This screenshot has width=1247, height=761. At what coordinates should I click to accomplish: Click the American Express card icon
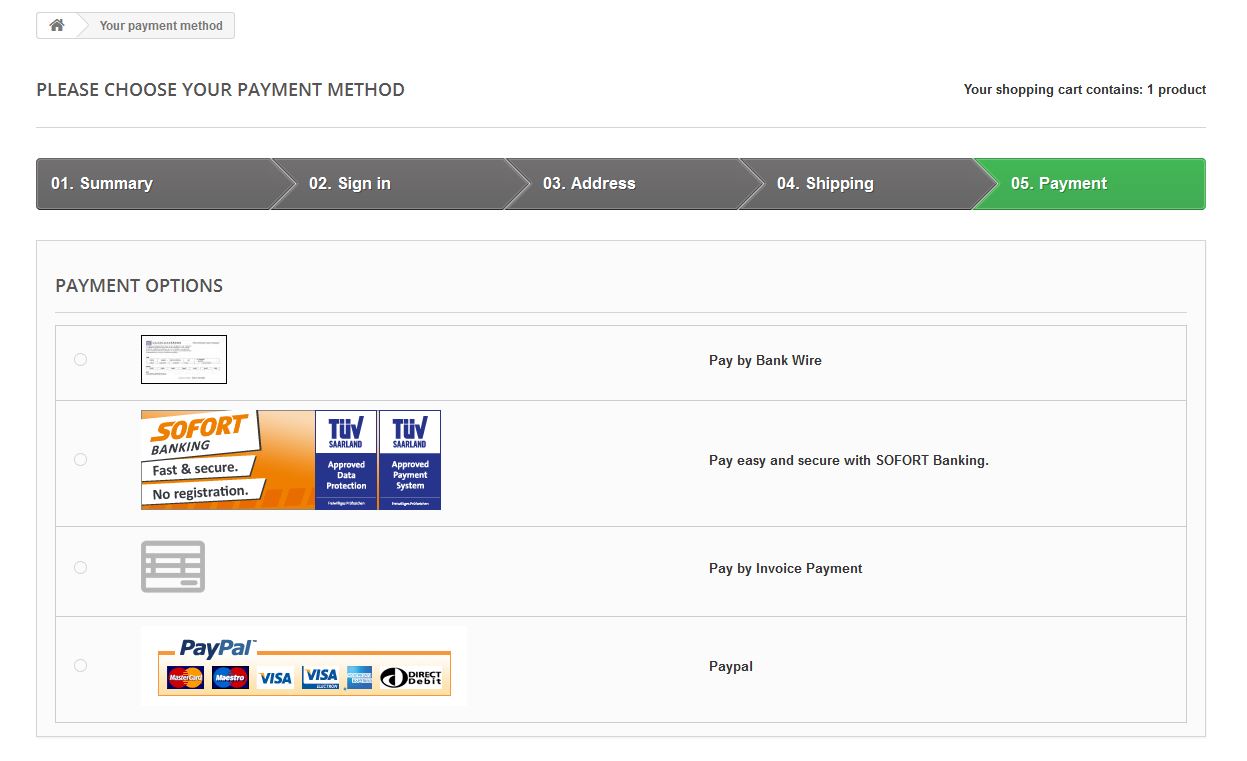360,678
